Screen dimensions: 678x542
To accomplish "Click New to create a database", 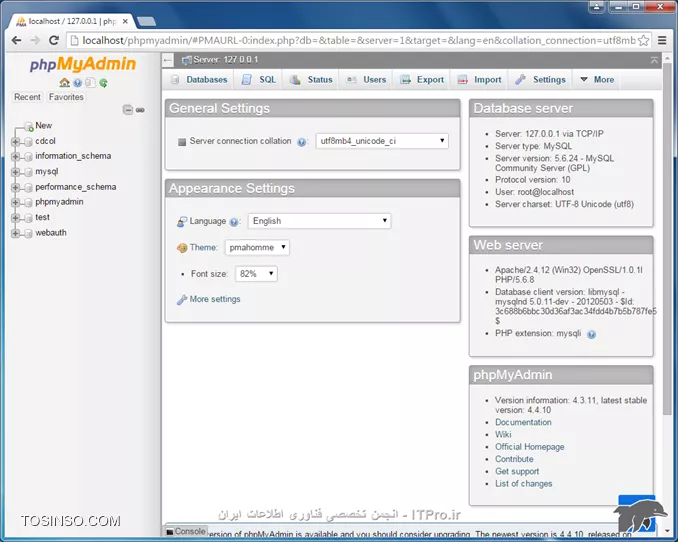I will click(44, 126).
